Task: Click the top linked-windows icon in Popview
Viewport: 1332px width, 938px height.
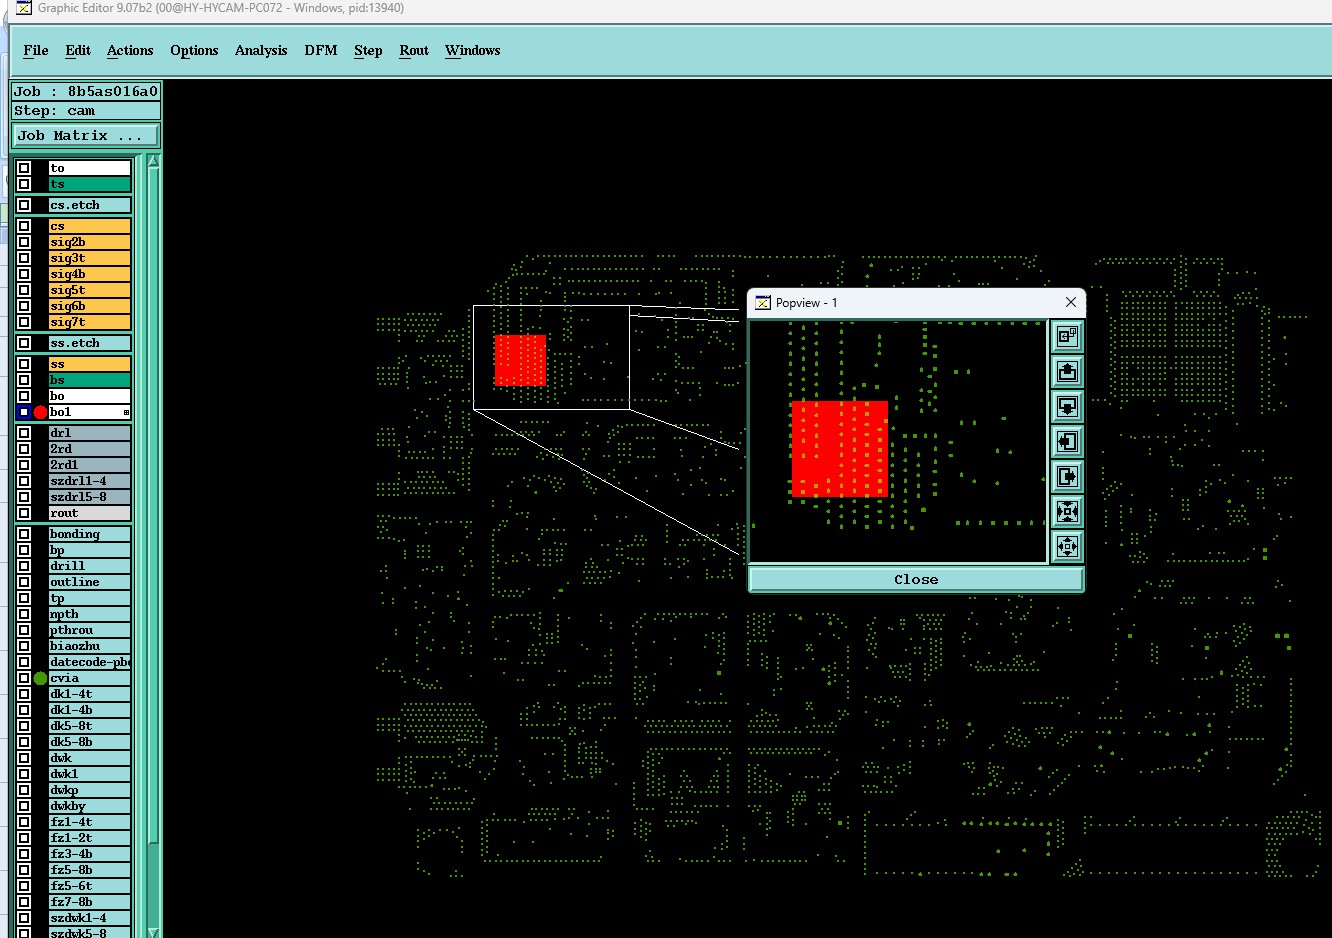Action: [1067, 336]
